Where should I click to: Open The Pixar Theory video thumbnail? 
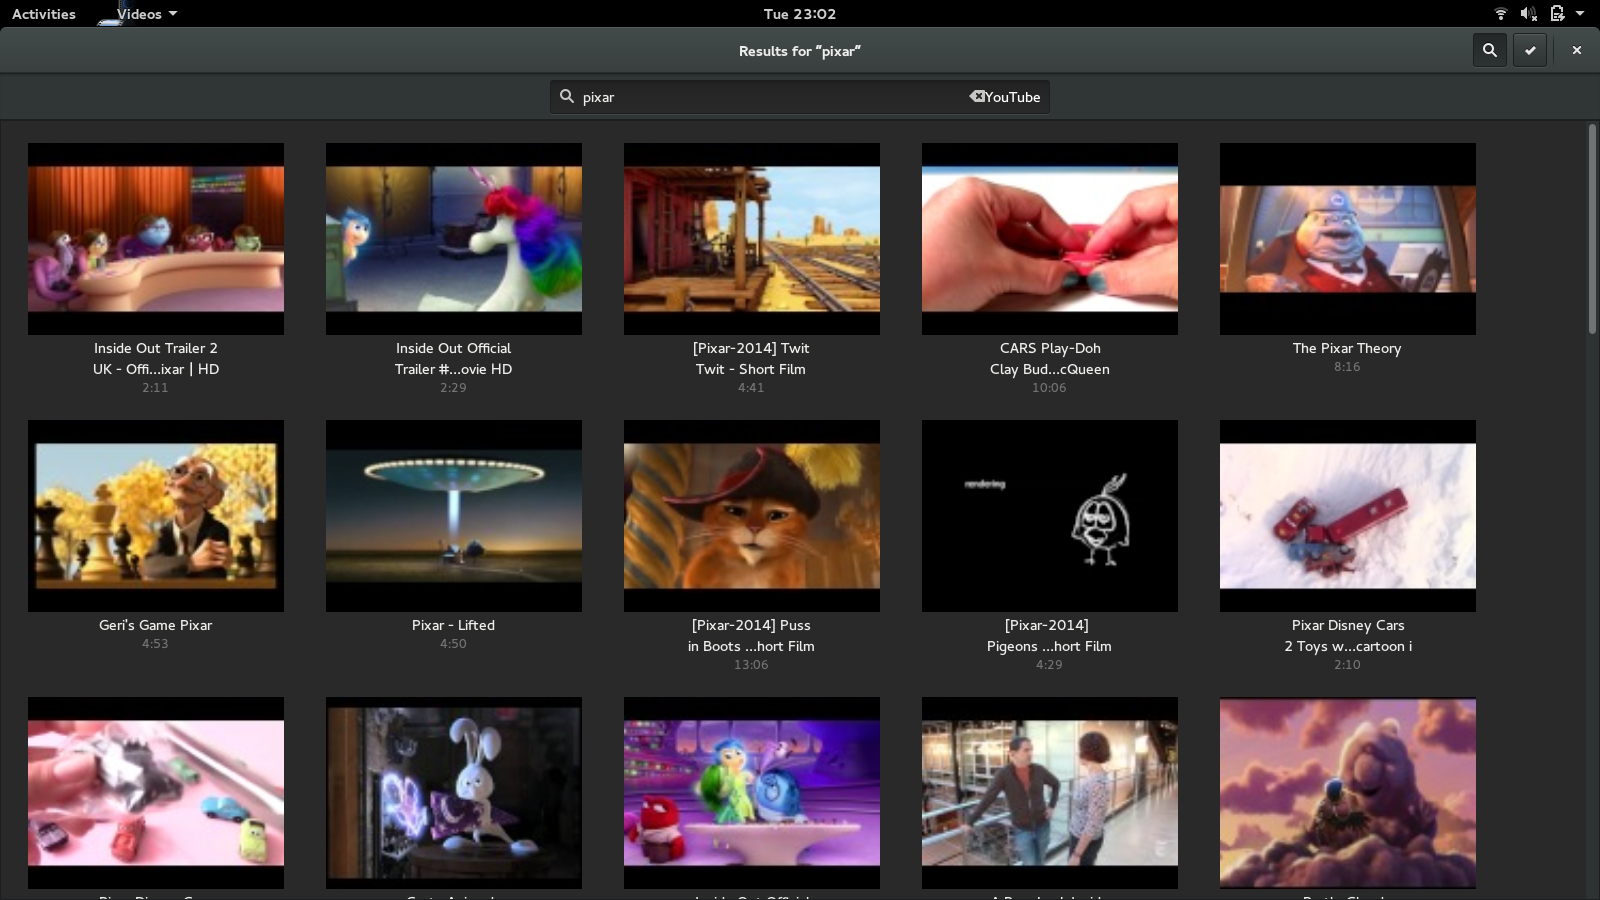[1348, 239]
